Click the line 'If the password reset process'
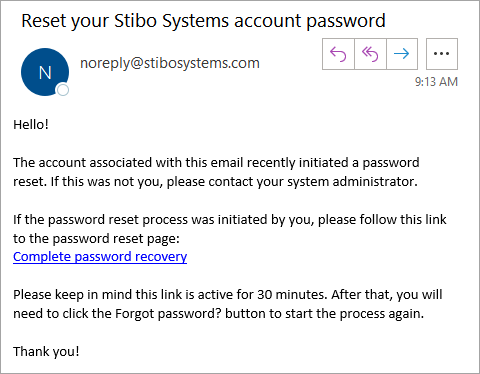 (x=230, y=220)
